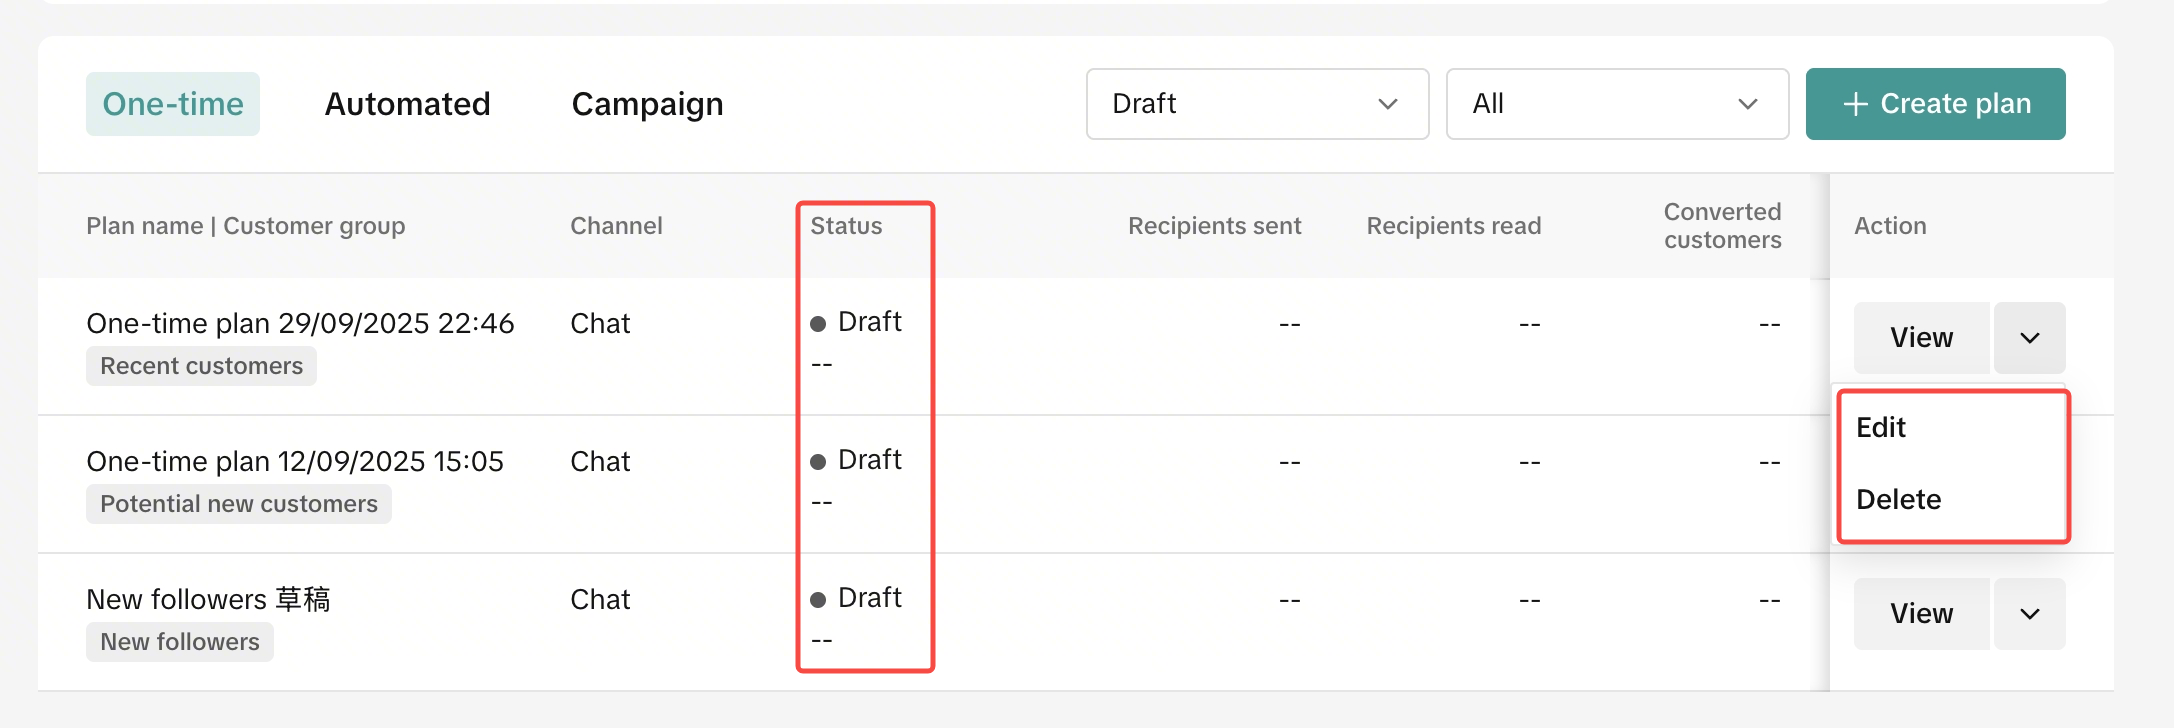The width and height of the screenshot is (2174, 728).
Task: Select Edit from the action menu
Action: (1881, 428)
